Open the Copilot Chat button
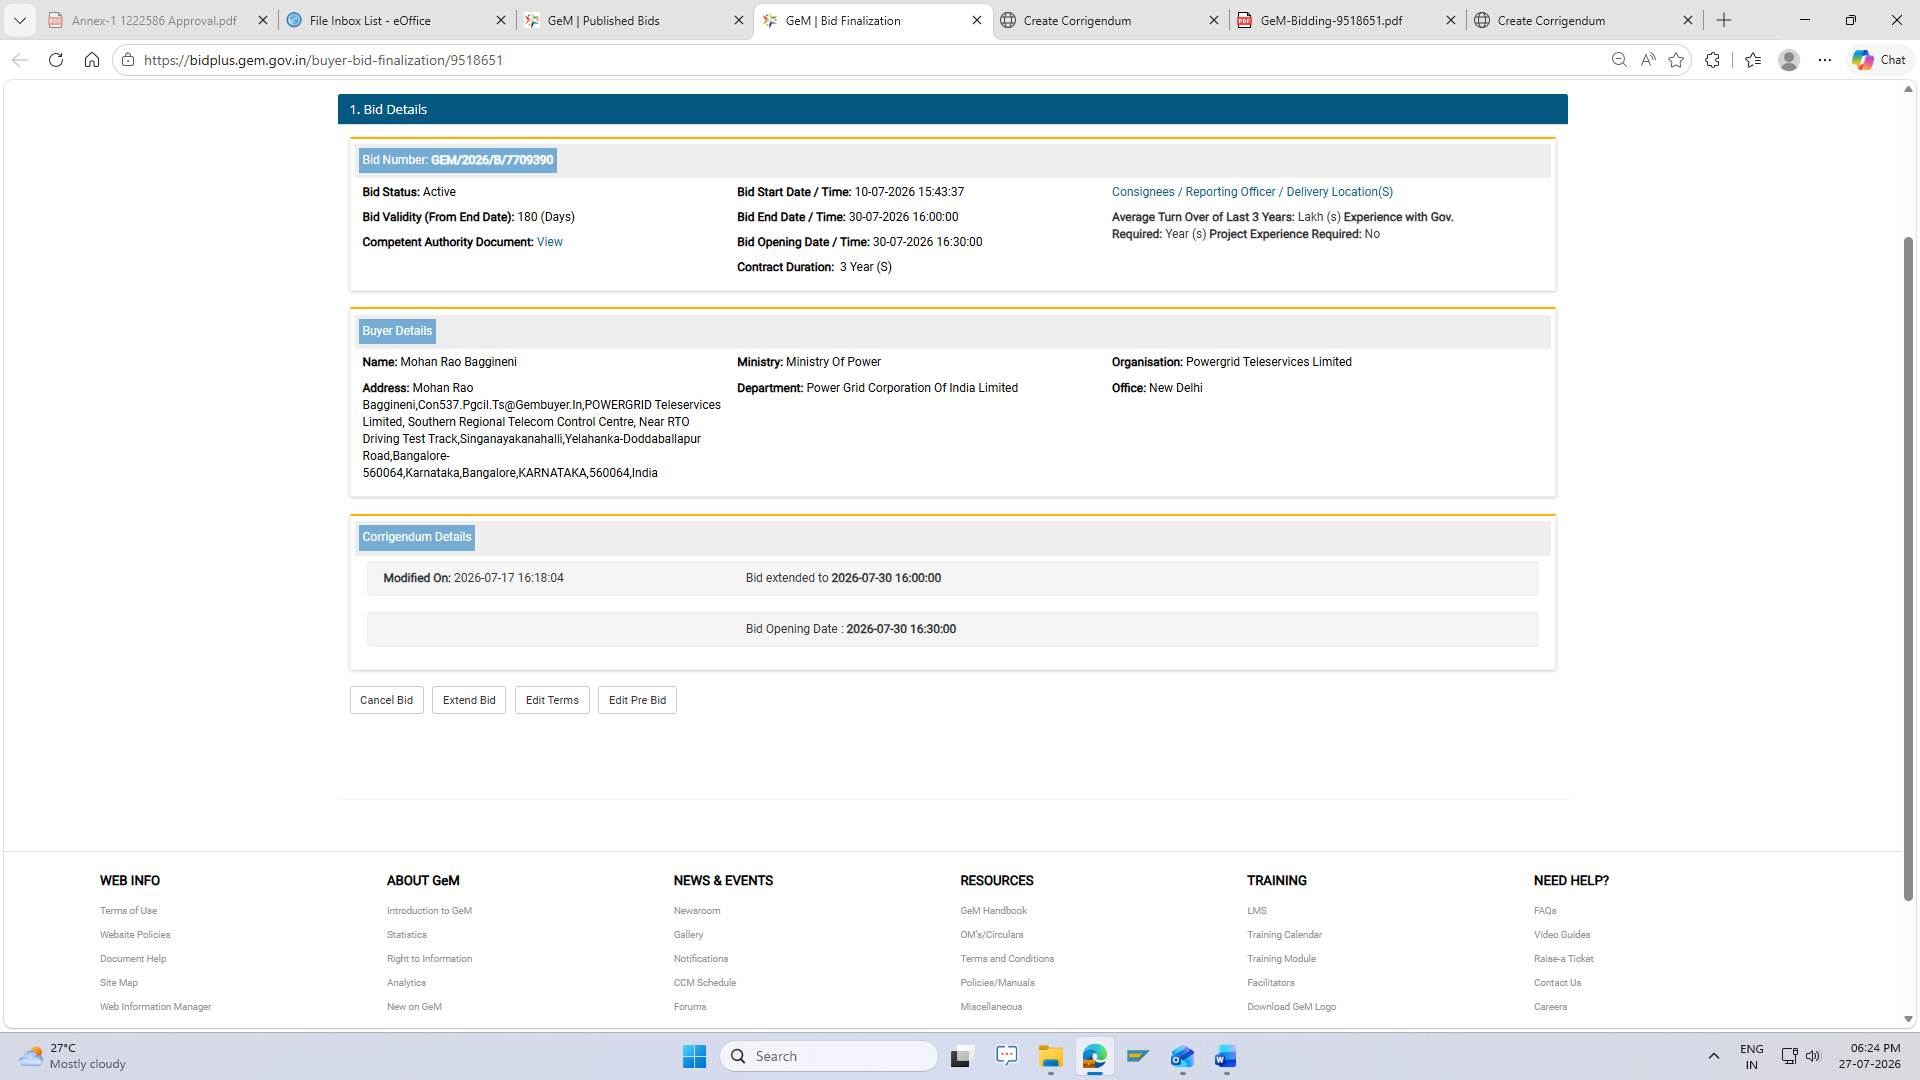1920x1080 pixels. (x=1879, y=60)
